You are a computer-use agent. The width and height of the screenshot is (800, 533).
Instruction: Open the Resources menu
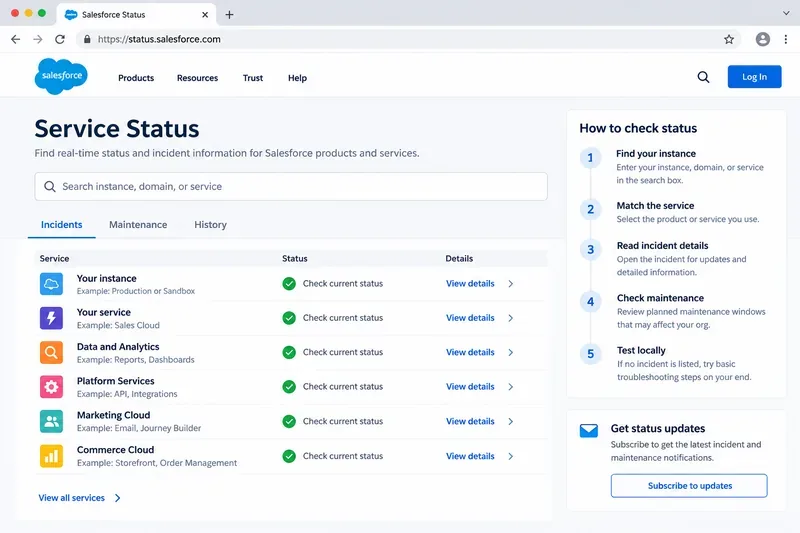tap(197, 78)
